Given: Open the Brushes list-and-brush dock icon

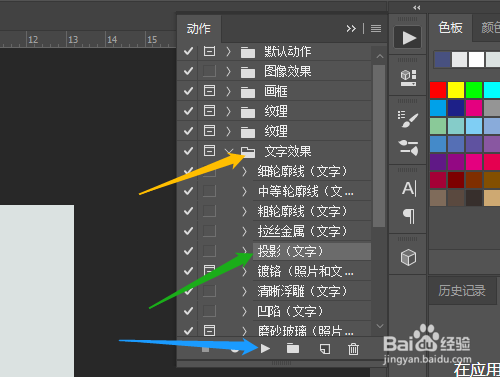Looking at the screenshot, I should (x=408, y=119).
